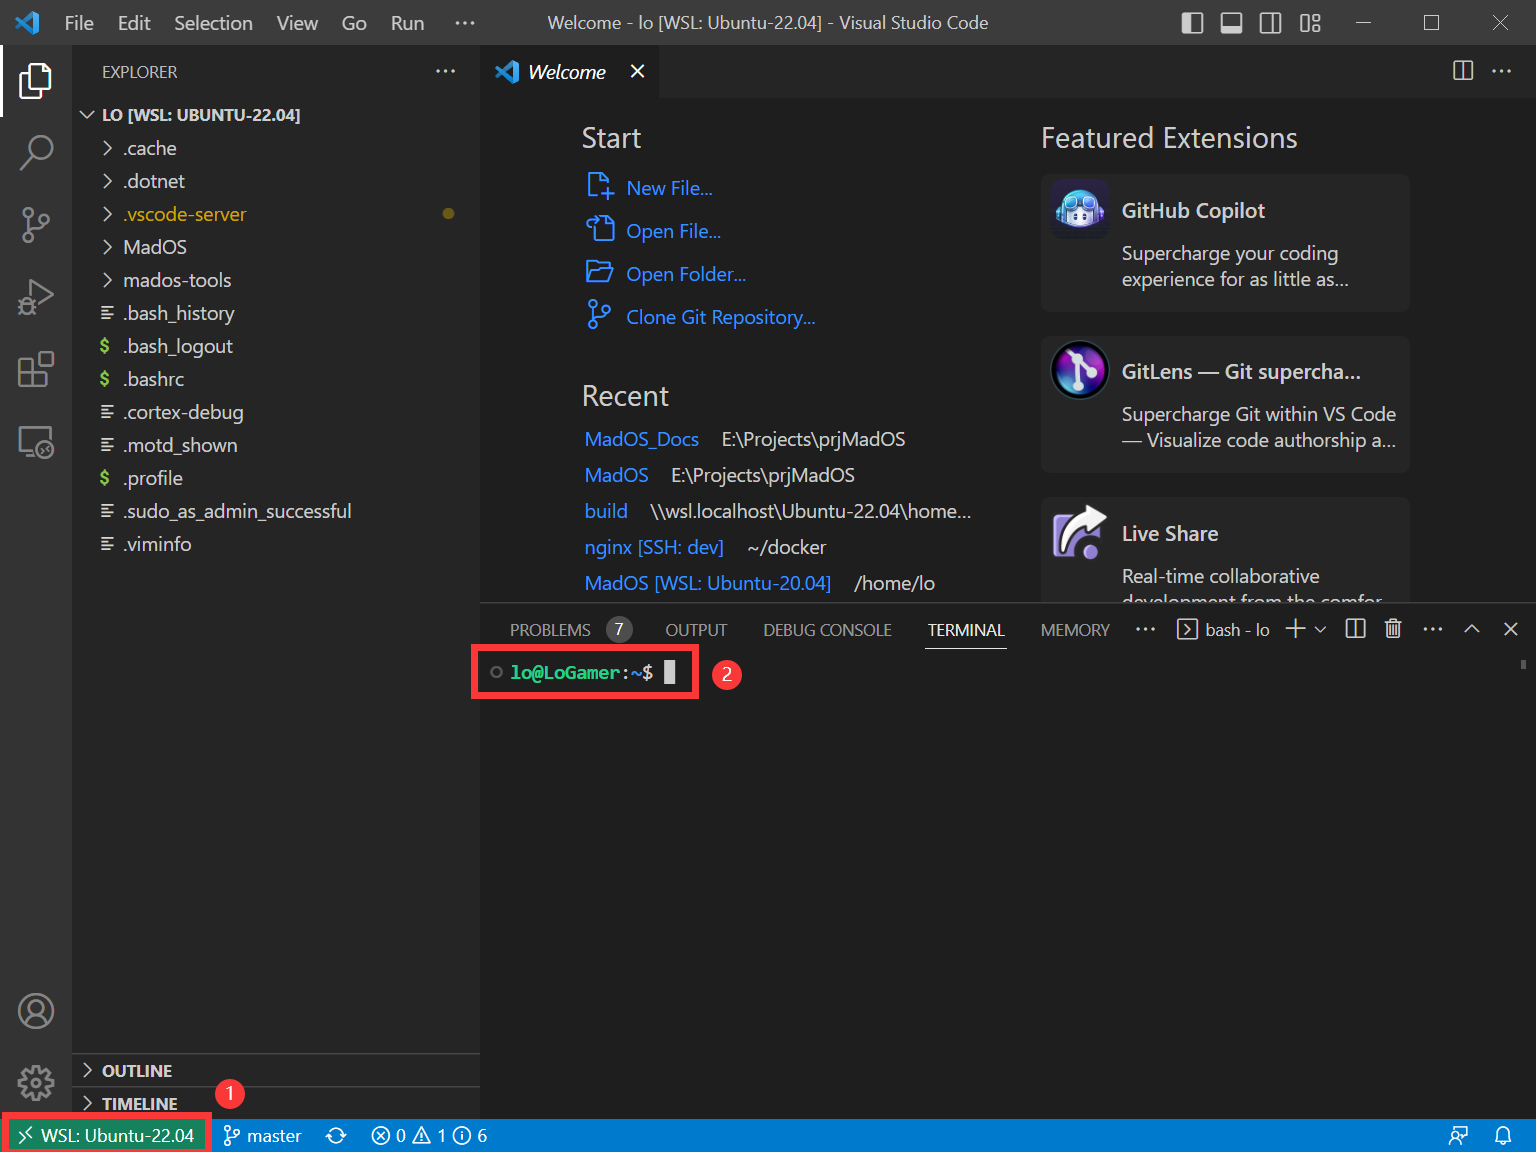Image resolution: width=1536 pixels, height=1152 pixels.
Task: Expand the .cache folder
Action: (x=276, y=148)
